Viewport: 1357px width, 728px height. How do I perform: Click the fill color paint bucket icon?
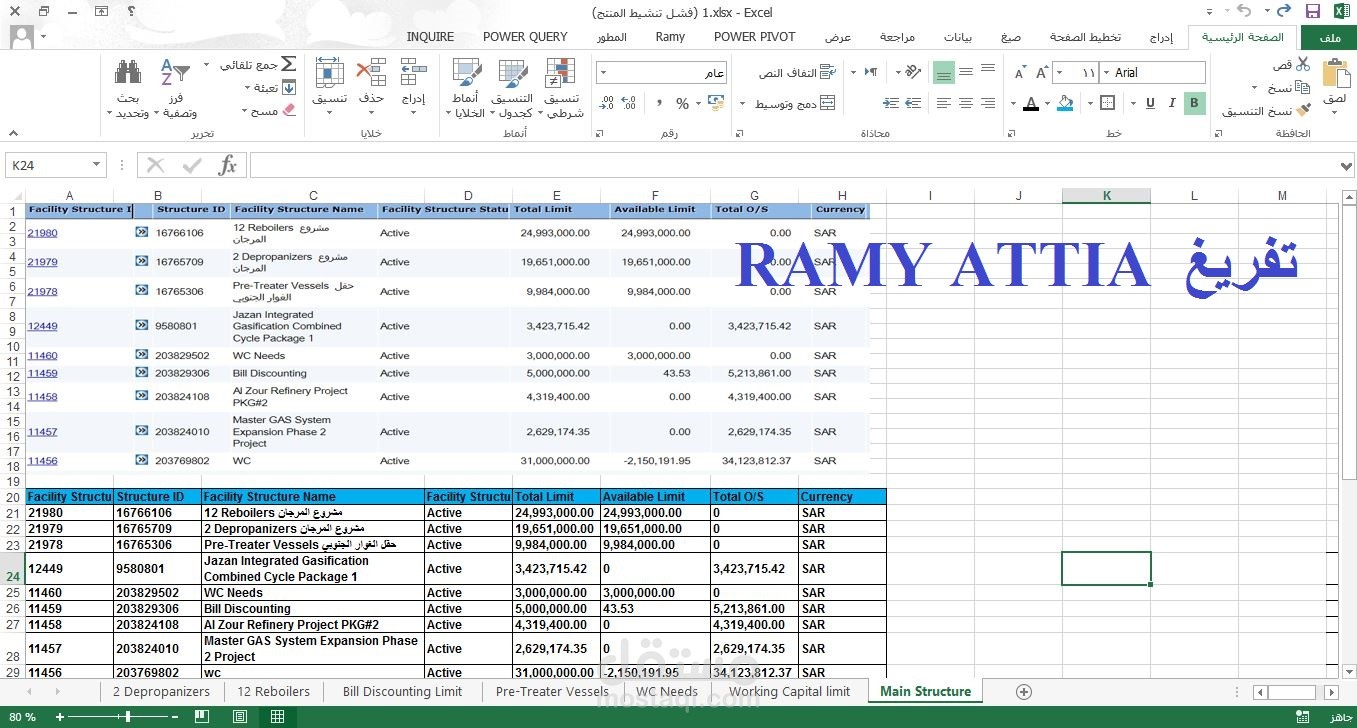(x=1065, y=102)
